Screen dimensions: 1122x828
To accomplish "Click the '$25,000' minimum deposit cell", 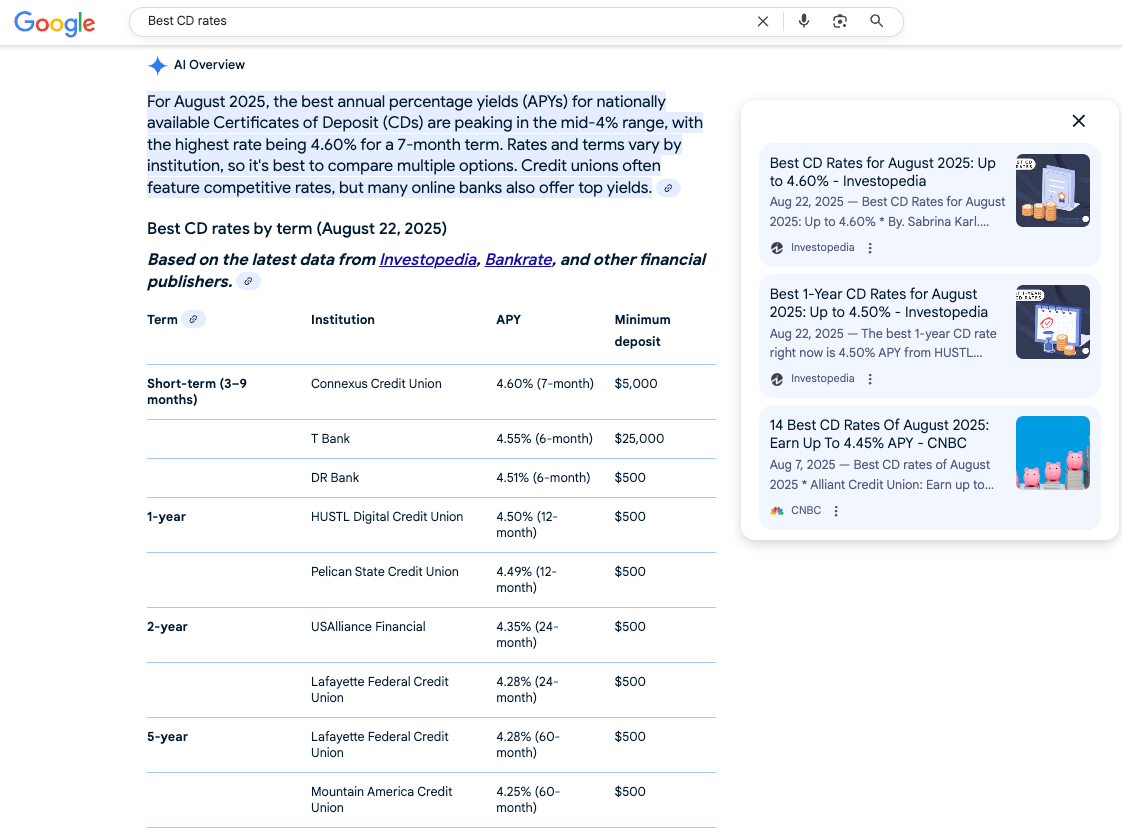I will pyautogui.click(x=639, y=439).
